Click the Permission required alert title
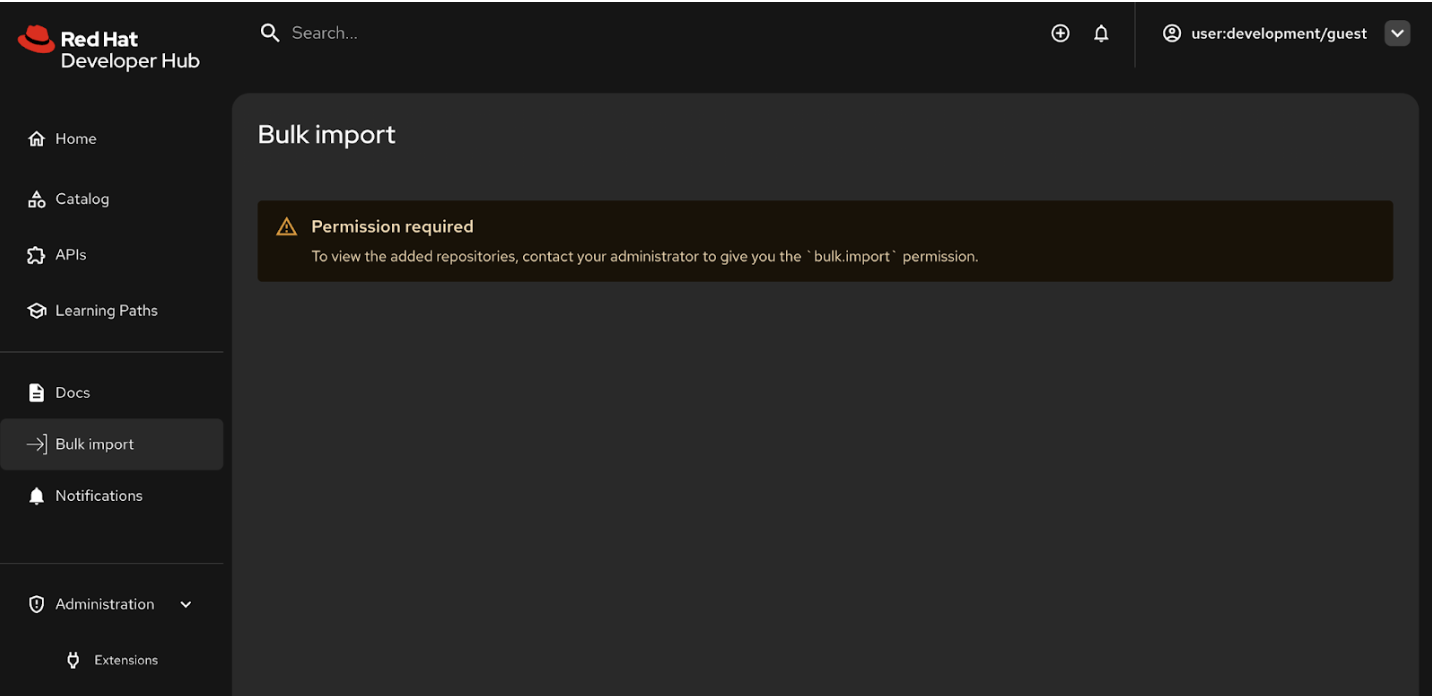Viewport: 1432px width, 696px height. 392,227
